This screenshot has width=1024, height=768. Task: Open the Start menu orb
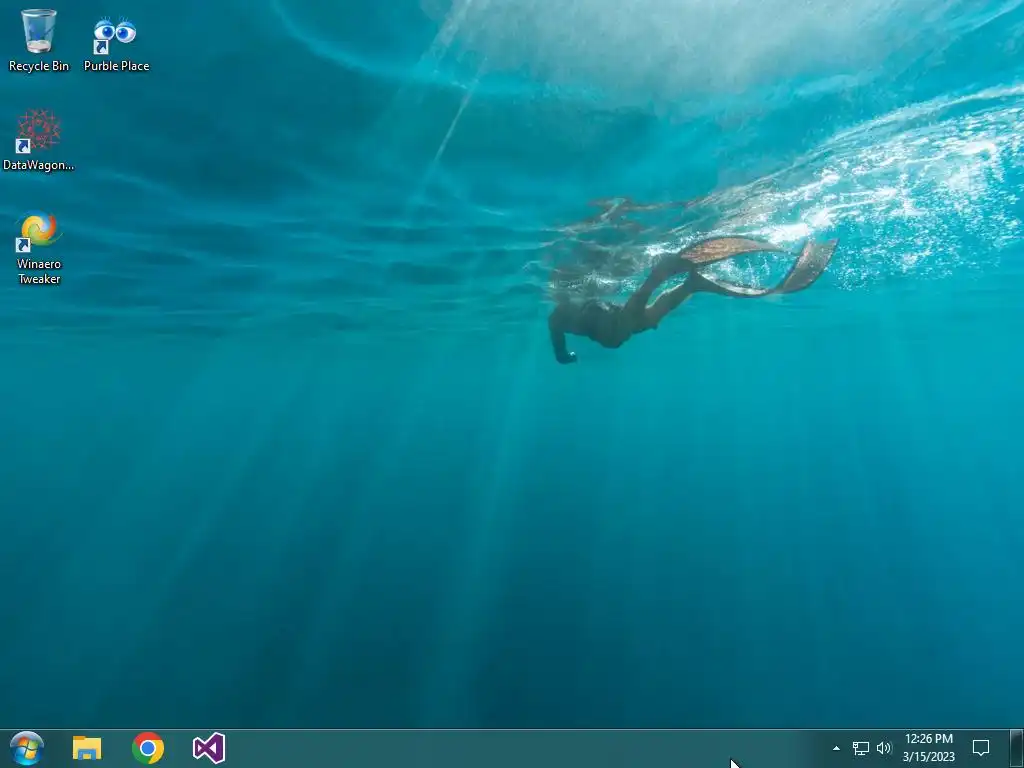[27, 748]
